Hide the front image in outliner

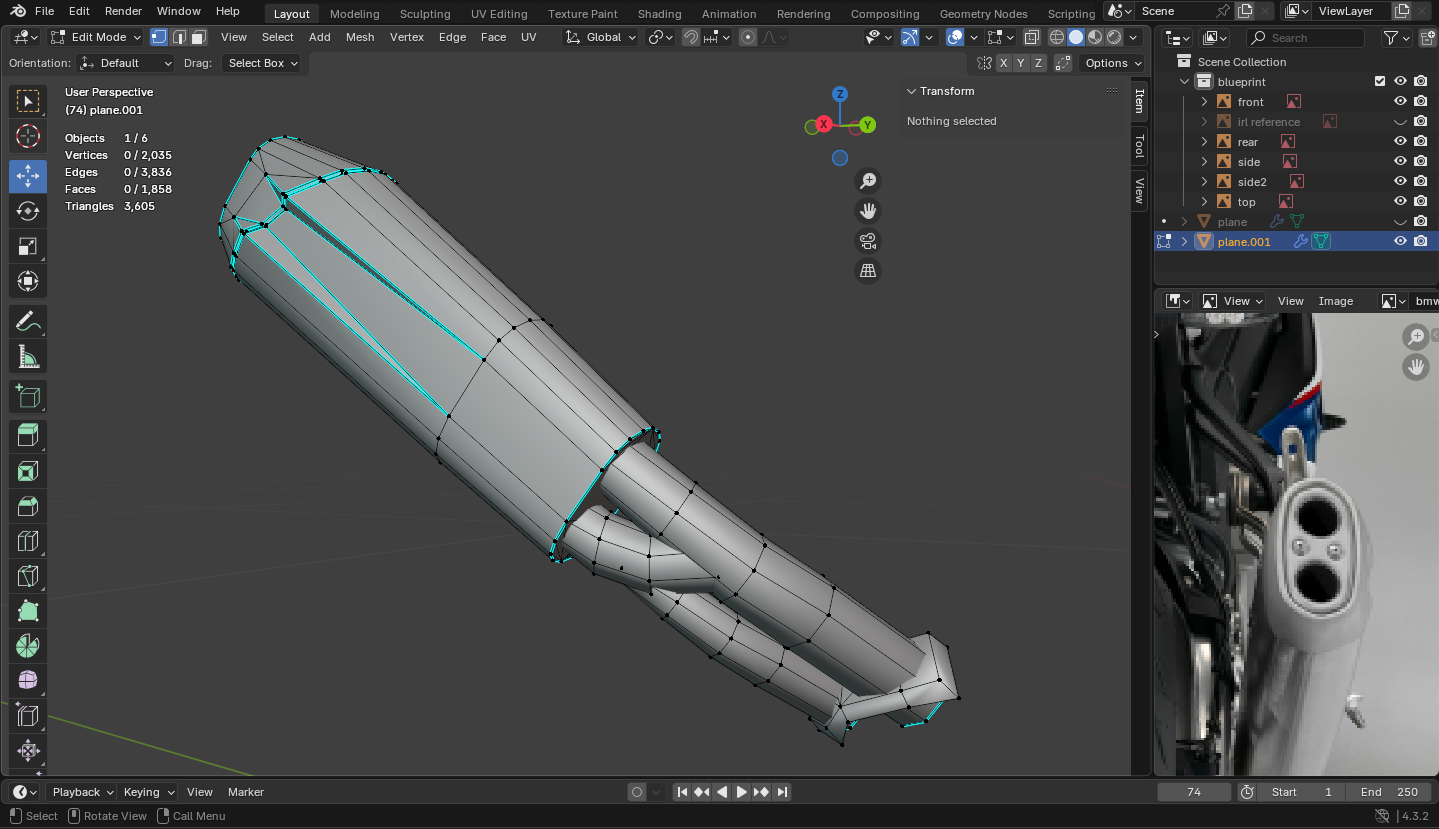click(x=1400, y=102)
